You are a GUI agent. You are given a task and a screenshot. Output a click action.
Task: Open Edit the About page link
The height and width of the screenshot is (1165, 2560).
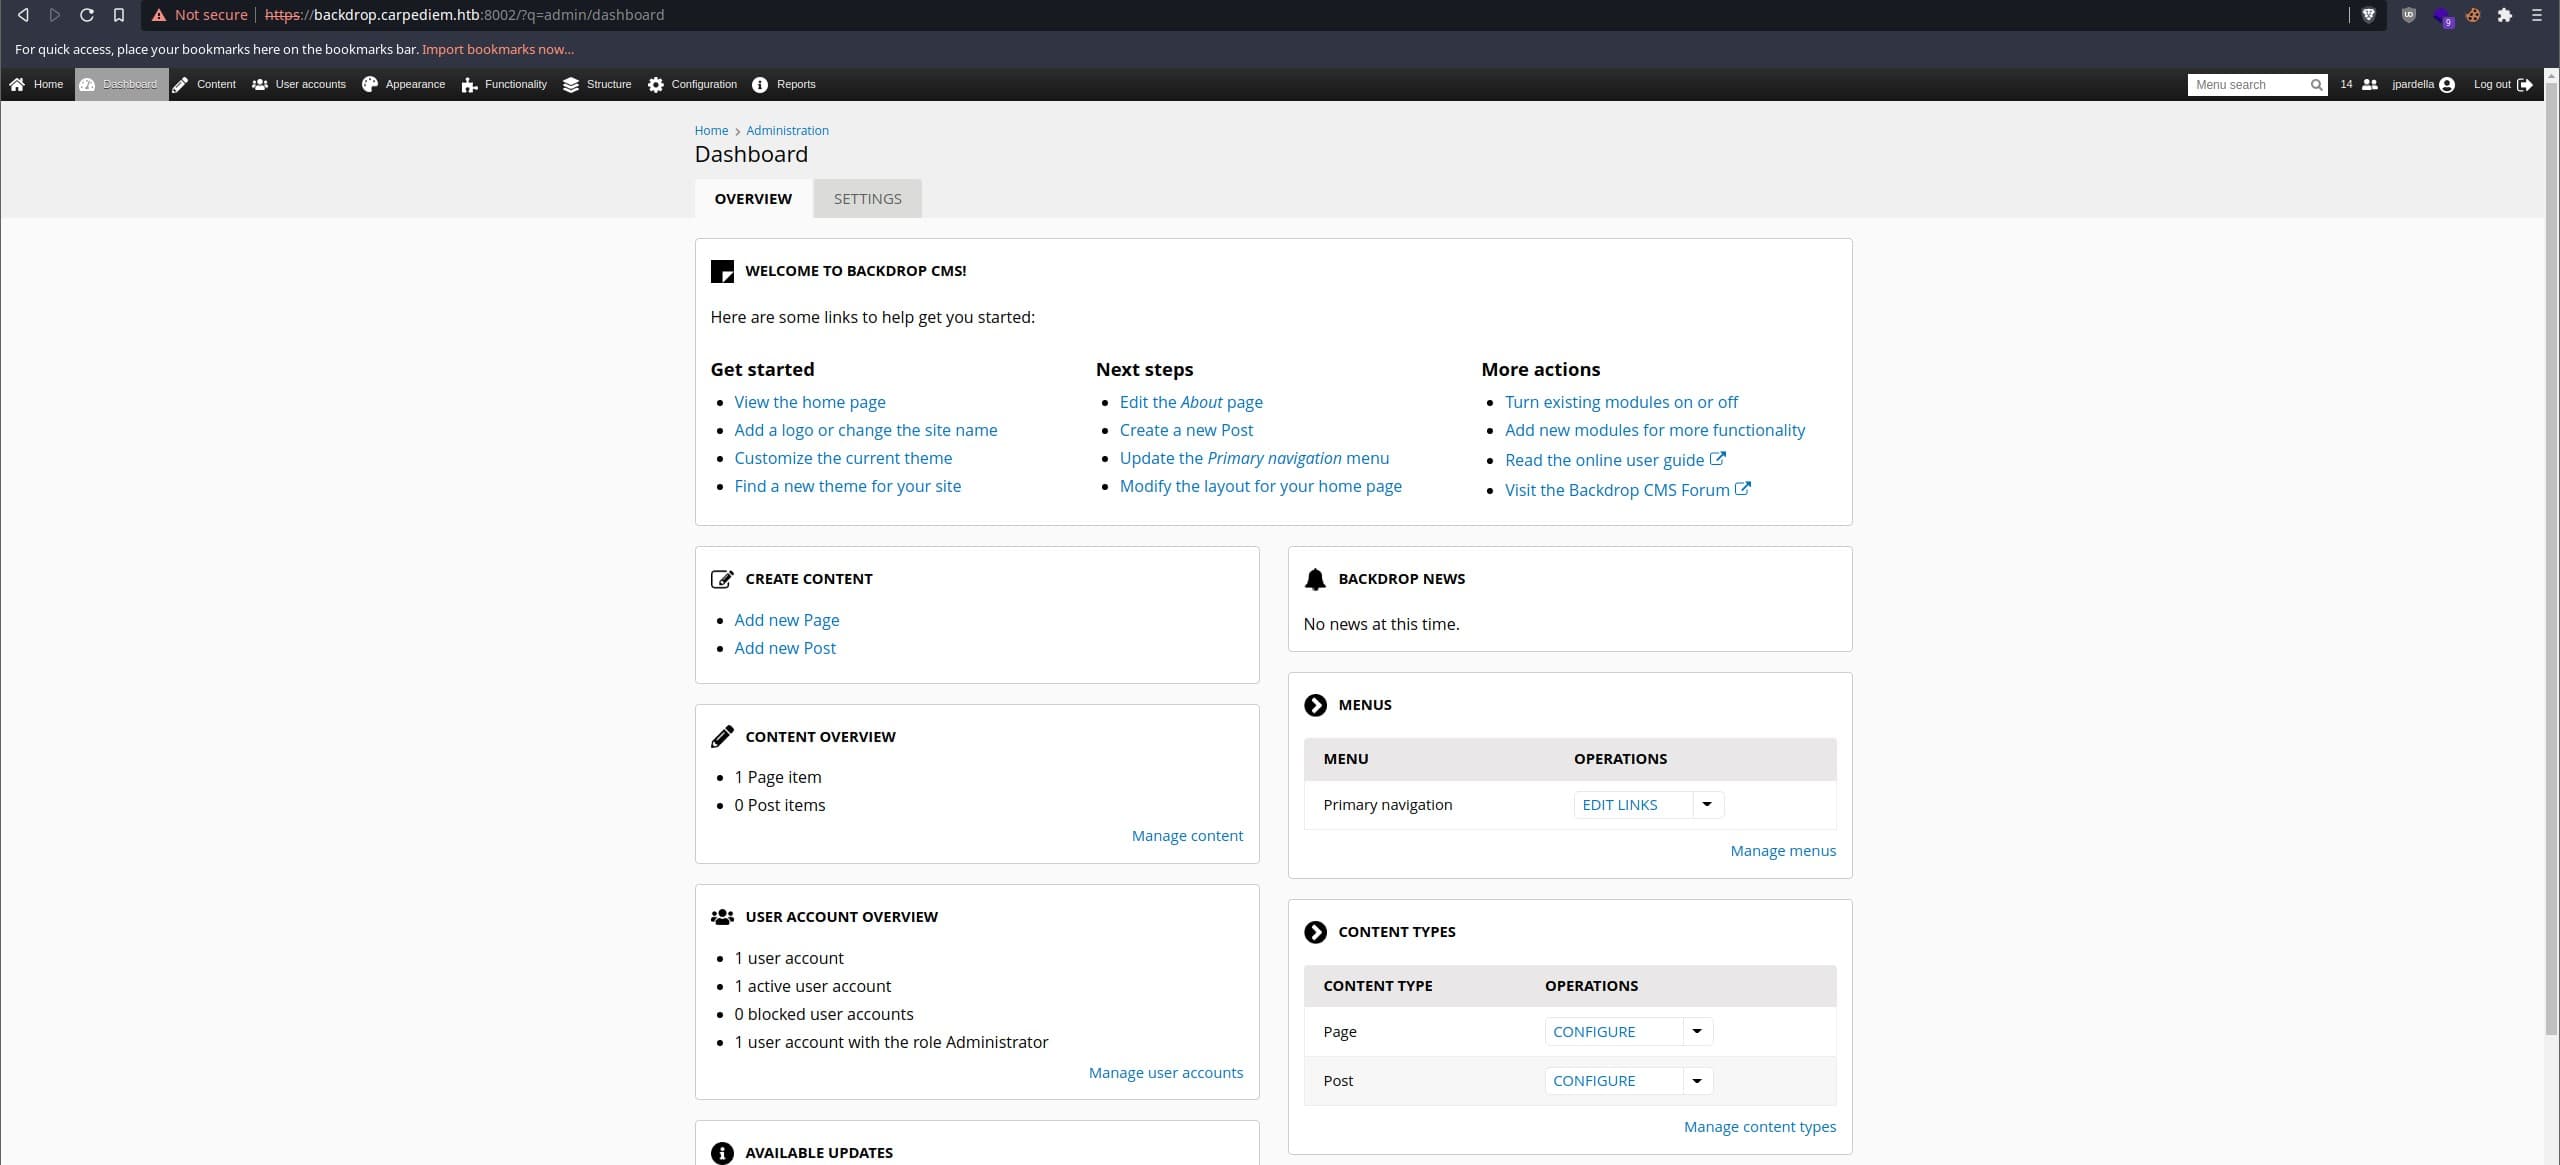1191,402
